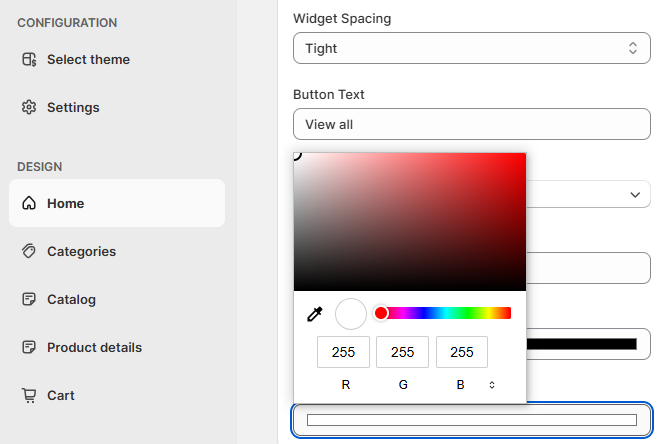Click the B channel label
Screen dimensions: 661x444
point(460,385)
